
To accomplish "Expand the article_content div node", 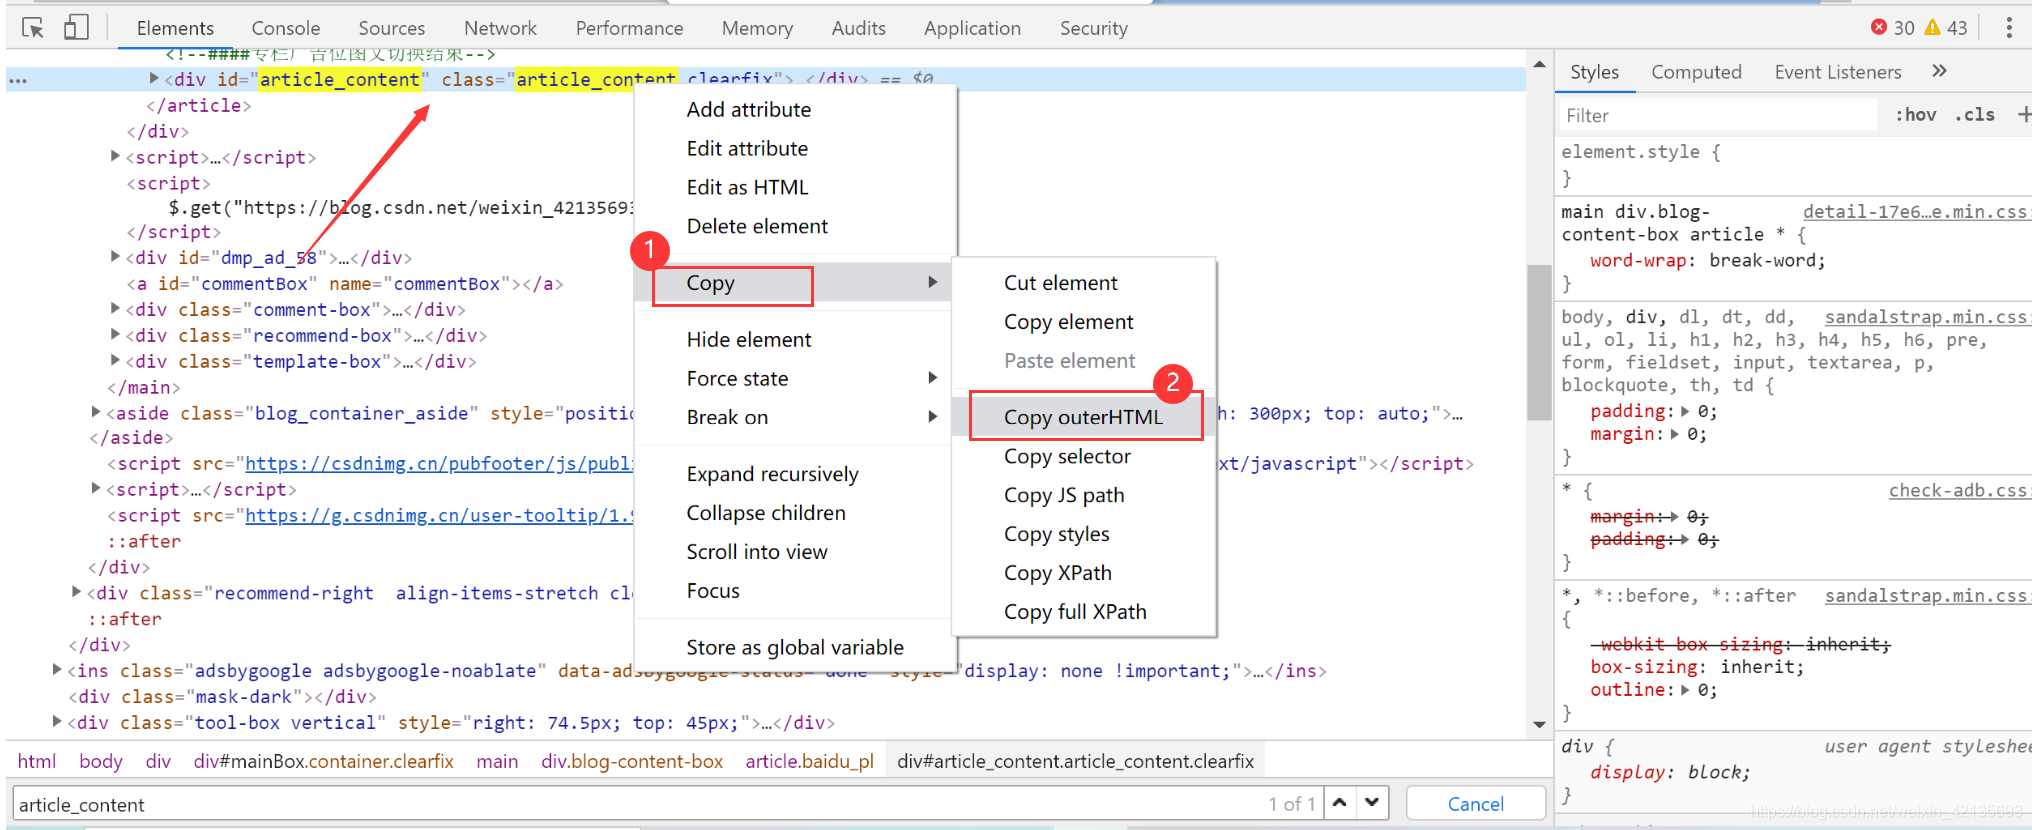I will [154, 78].
